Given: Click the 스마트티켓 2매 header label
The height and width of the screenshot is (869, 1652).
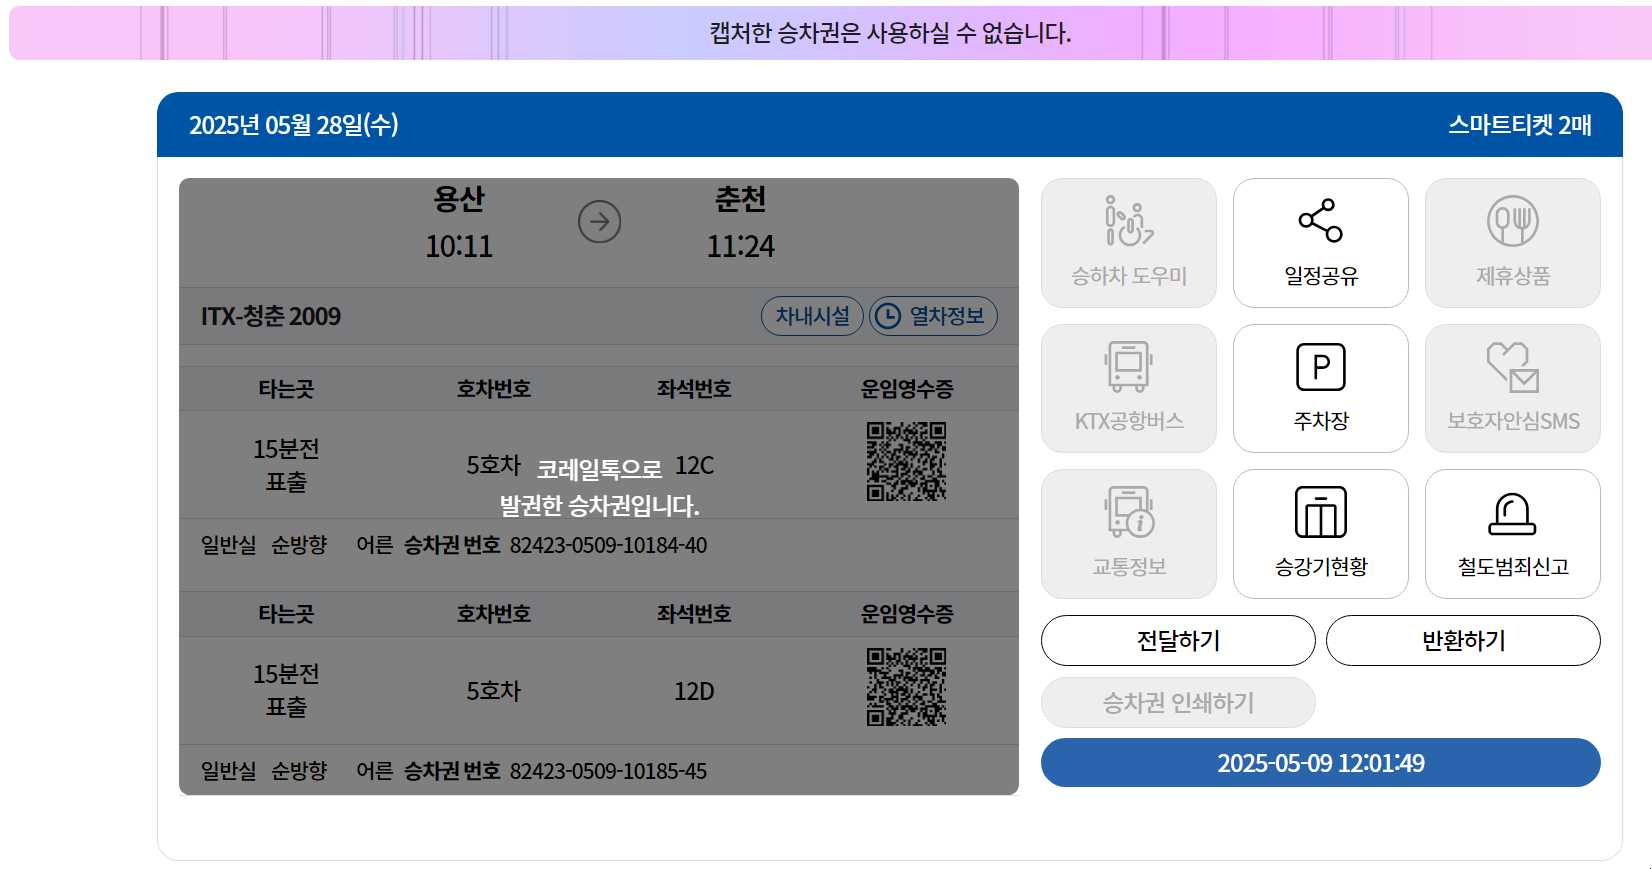Looking at the screenshot, I should (x=1520, y=125).
